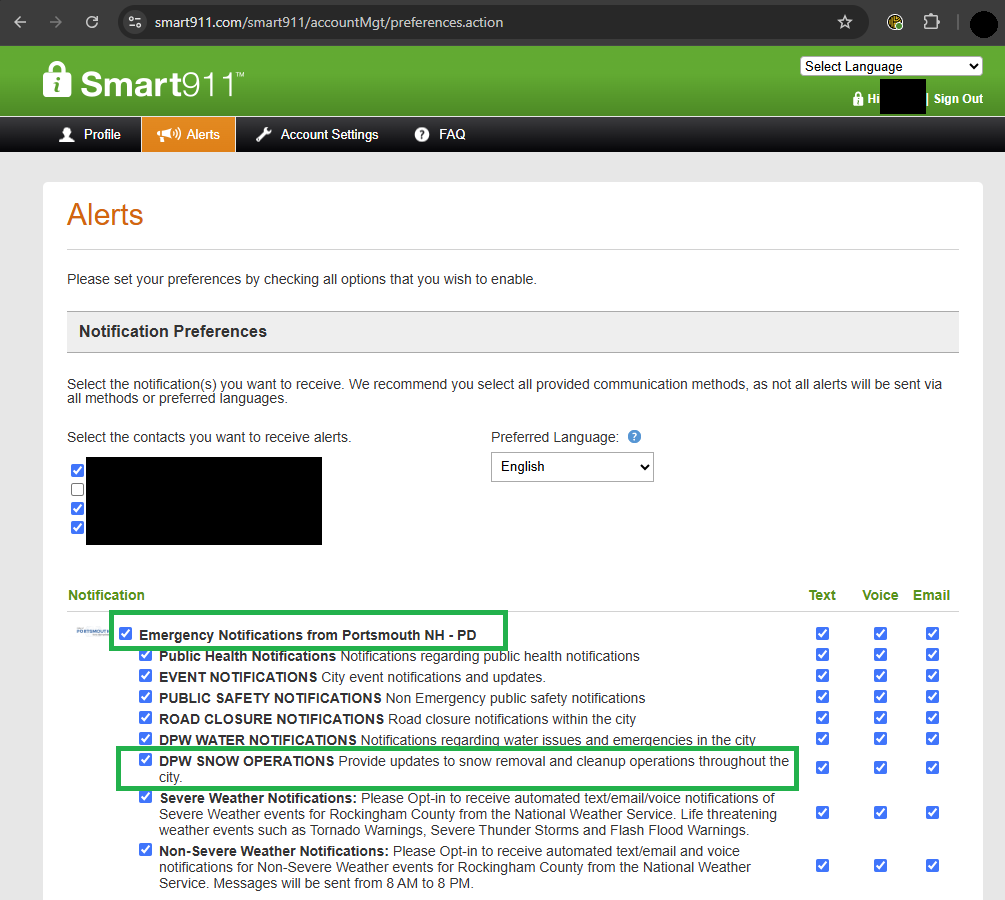
Task: Click the Smart911 logo
Action: tap(144, 81)
